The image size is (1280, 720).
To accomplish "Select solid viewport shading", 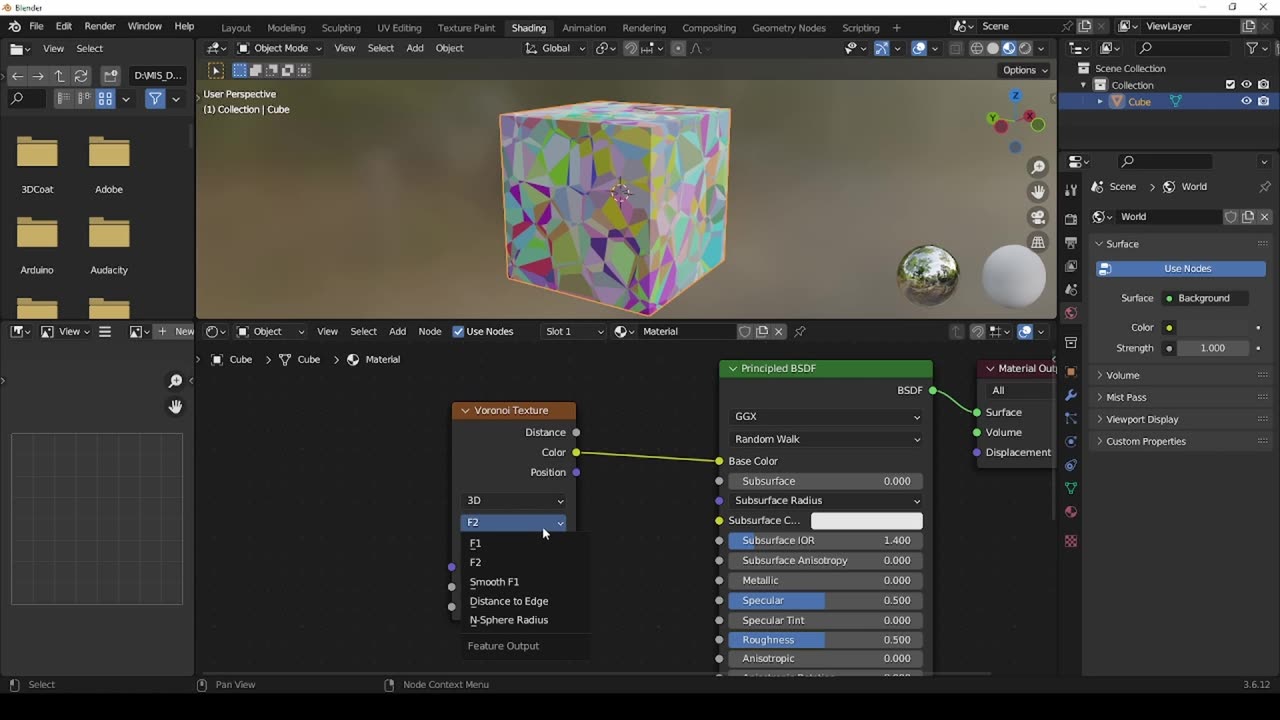I will 993,48.
